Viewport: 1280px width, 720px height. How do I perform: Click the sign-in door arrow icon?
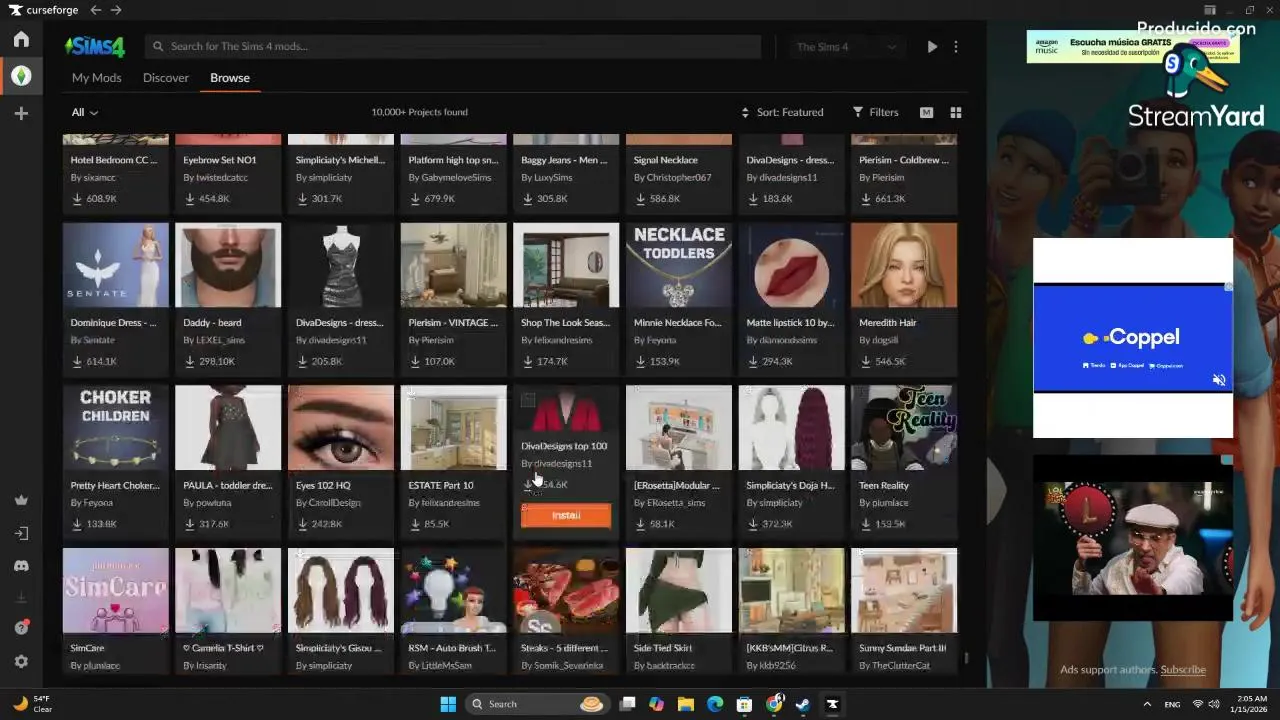(21, 533)
